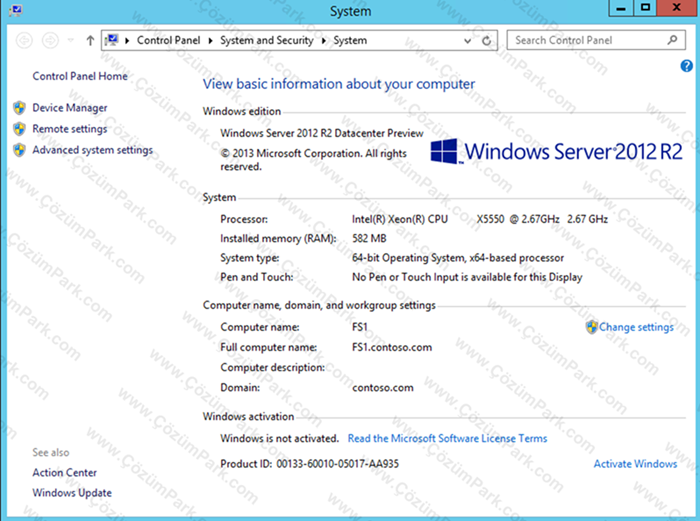Viewport: 700px width, 521px height.
Task: Refresh the address bar view
Action: [x=487, y=41]
